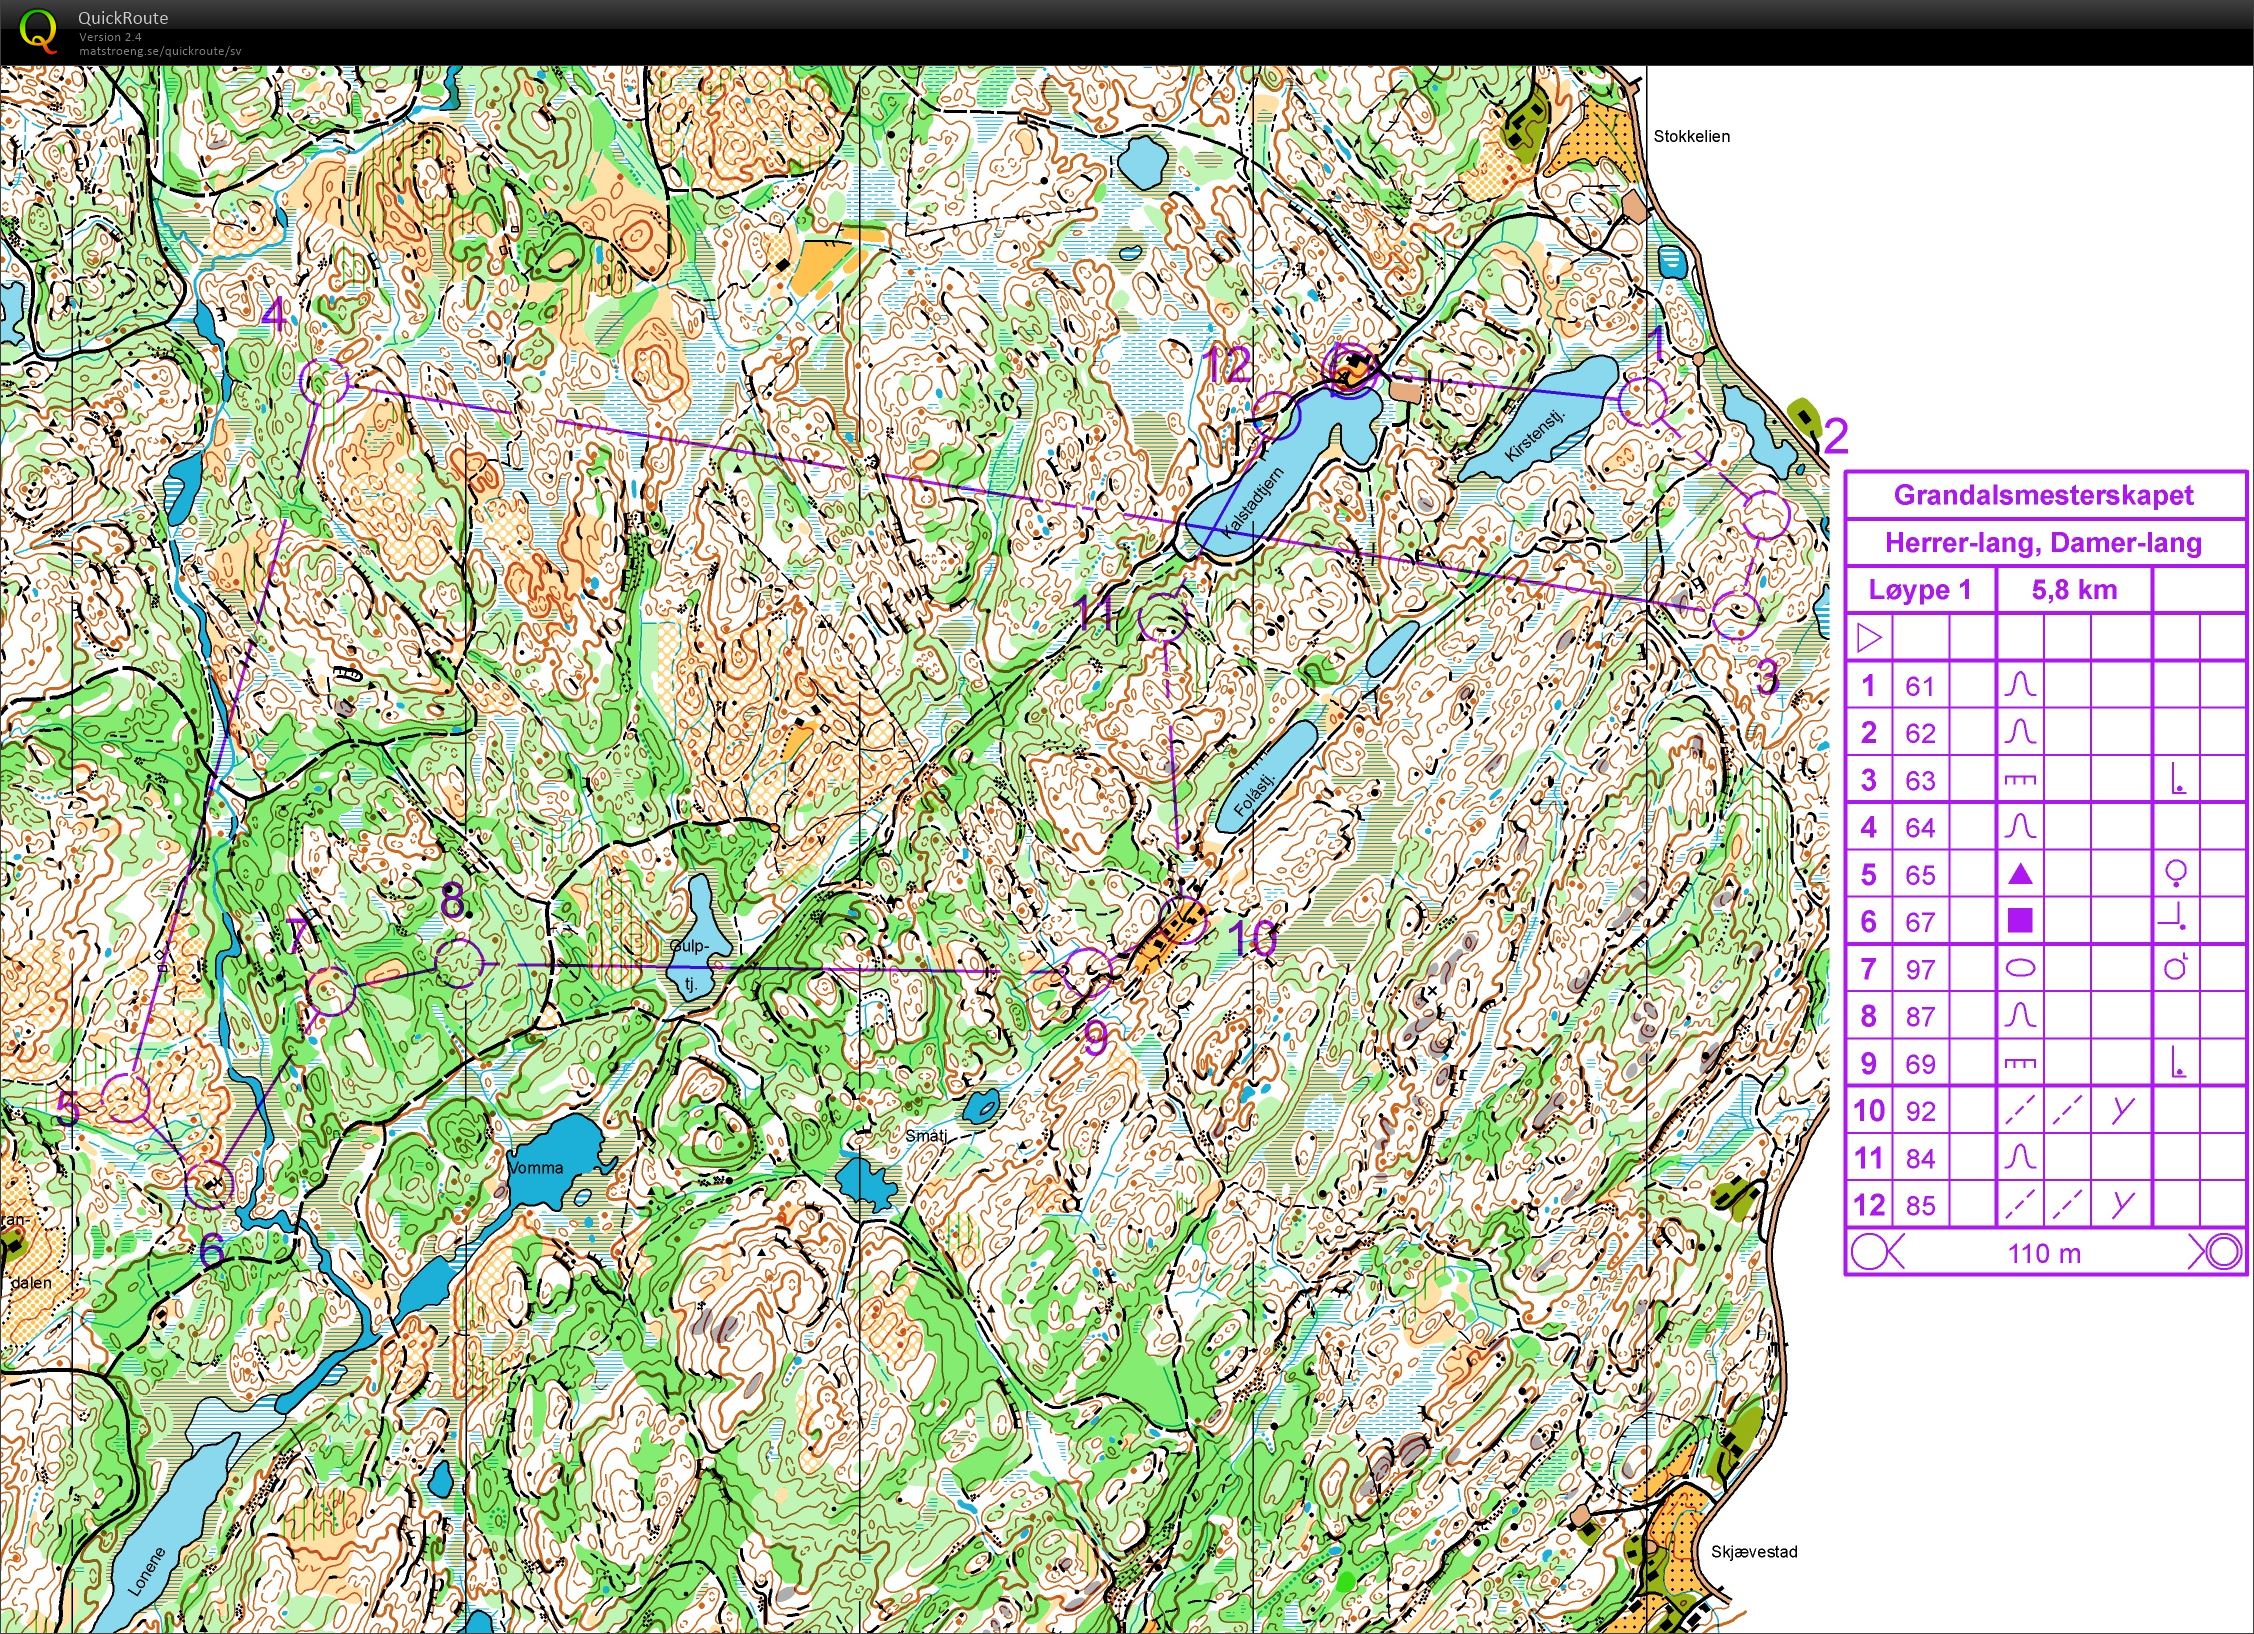2254x1634 pixels.
Task: Click control code 87 in table
Action: pos(1920,1016)
